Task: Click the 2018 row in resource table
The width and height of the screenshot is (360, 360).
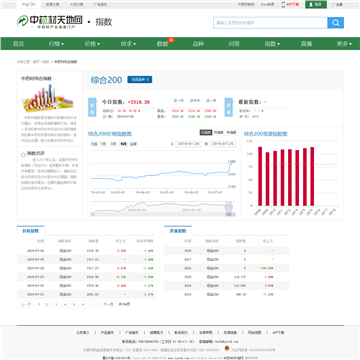Action: 227,251
